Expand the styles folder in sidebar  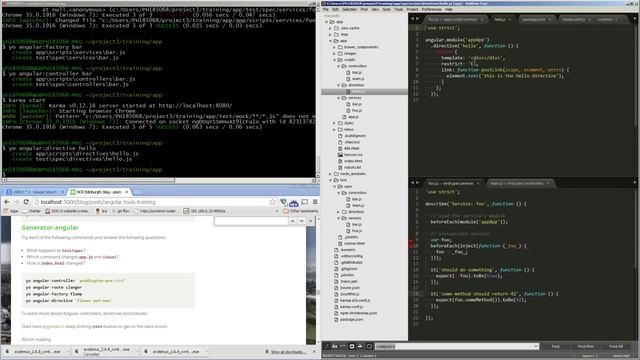[335, 123]
